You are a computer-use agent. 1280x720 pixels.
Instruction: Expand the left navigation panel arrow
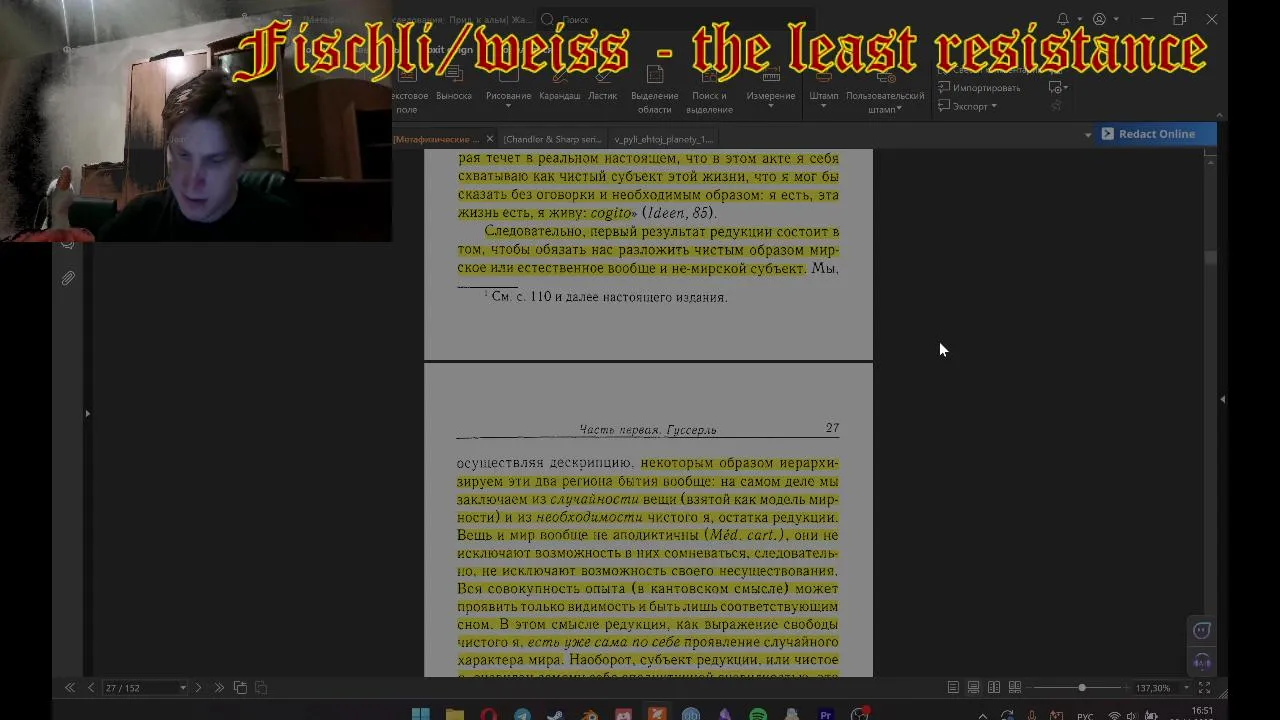(x=87, y=413)
